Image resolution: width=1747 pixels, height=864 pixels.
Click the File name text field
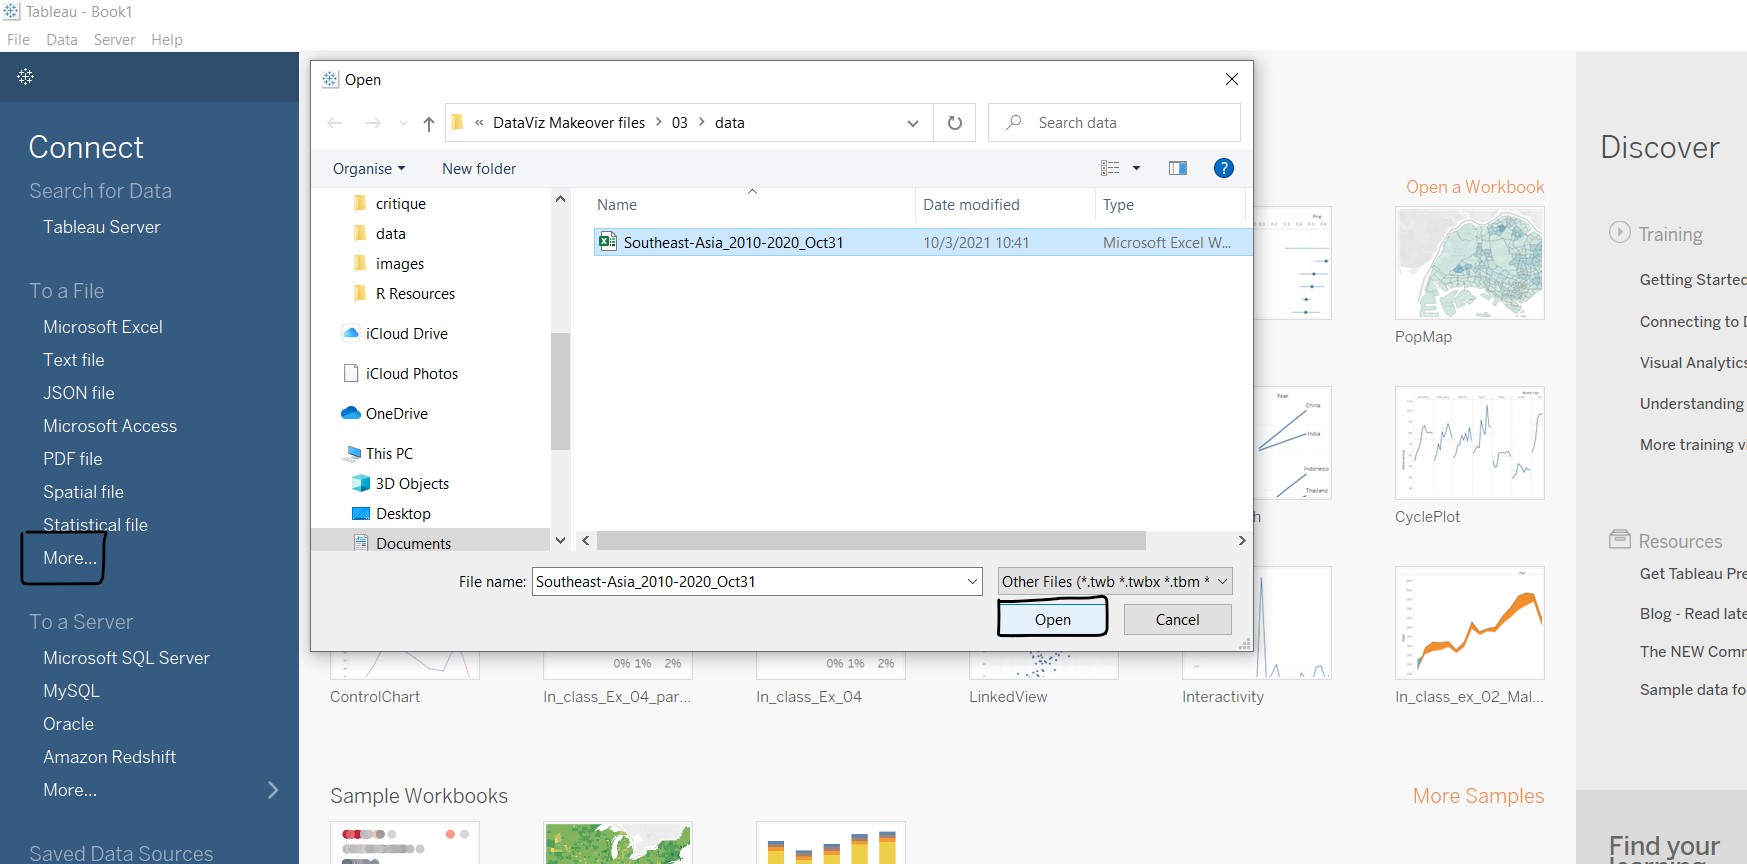coord(748,581)
